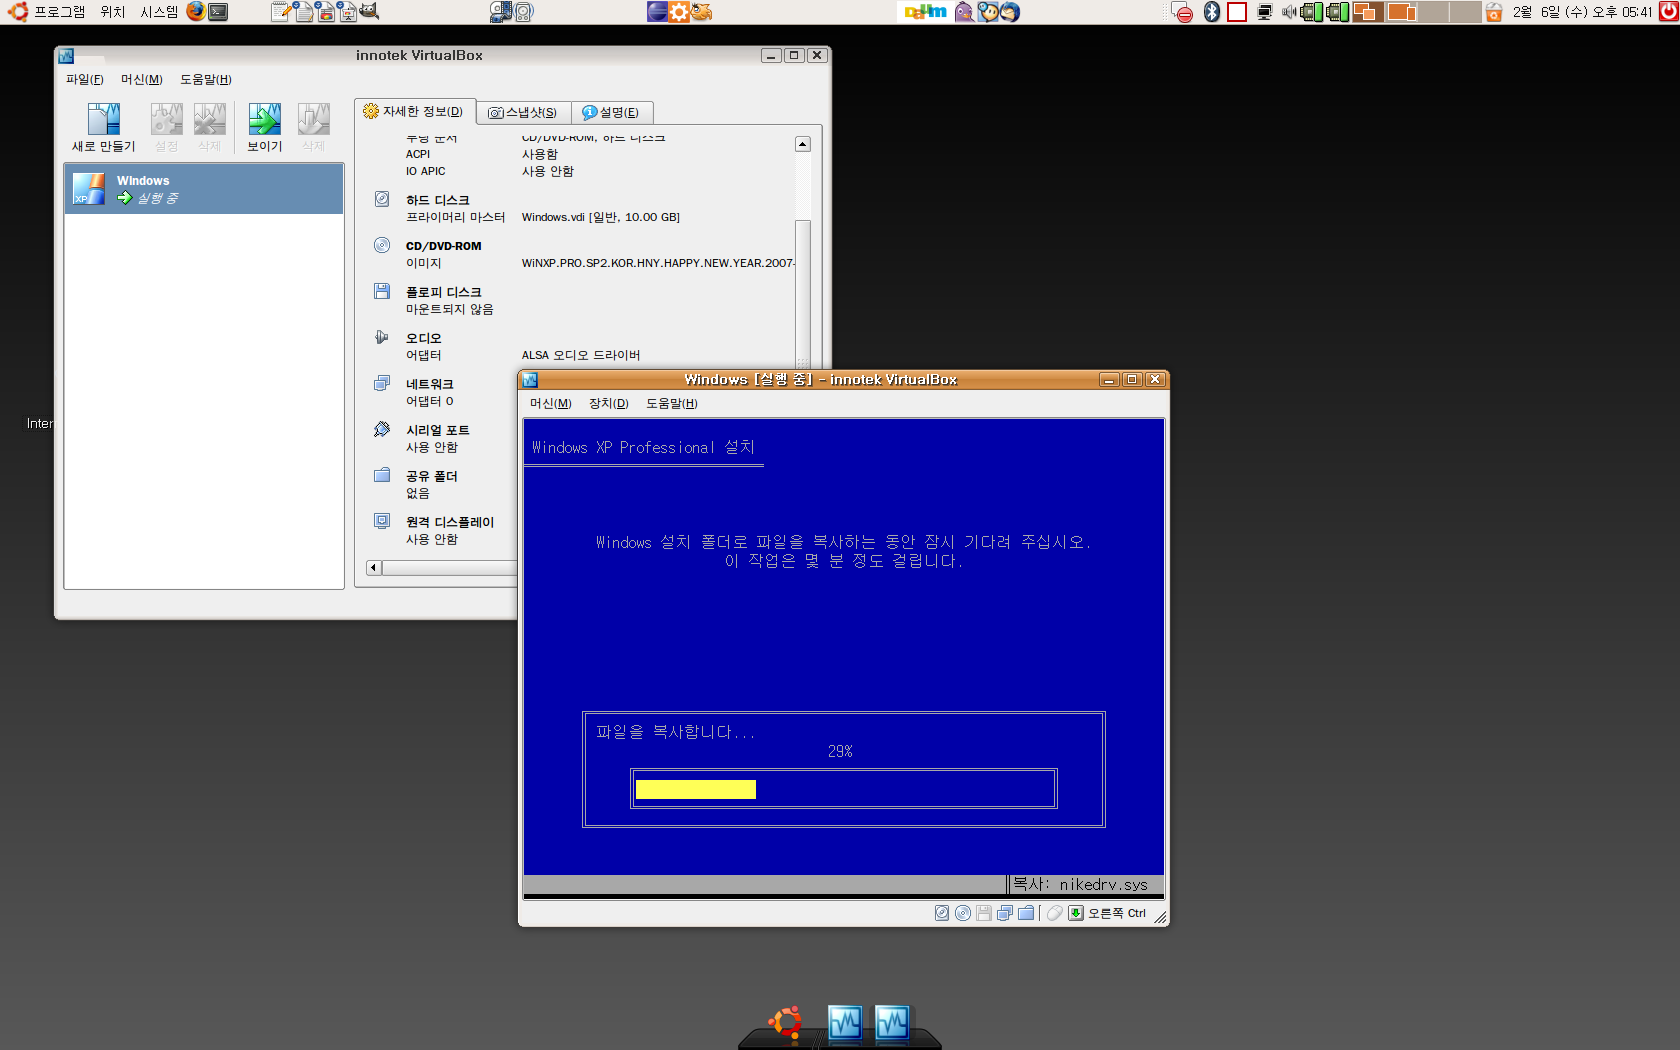Viewport: 1680px width, 1050px height.
Task: Click the shared folders status bar icon
Action: tap(1026, 913)
